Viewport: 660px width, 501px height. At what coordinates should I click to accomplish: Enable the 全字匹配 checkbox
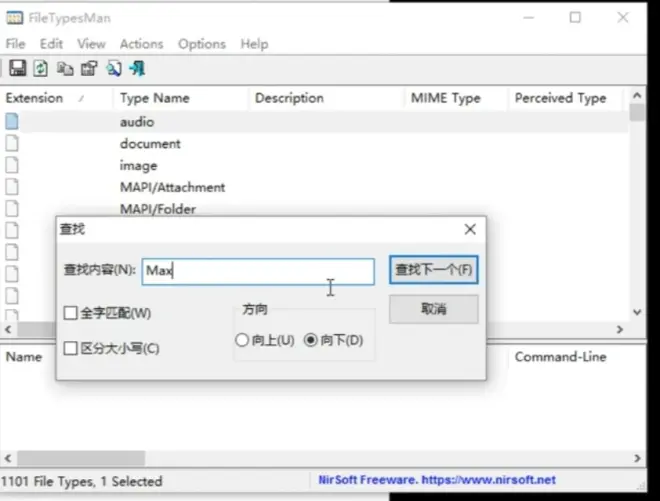point(71,314)
